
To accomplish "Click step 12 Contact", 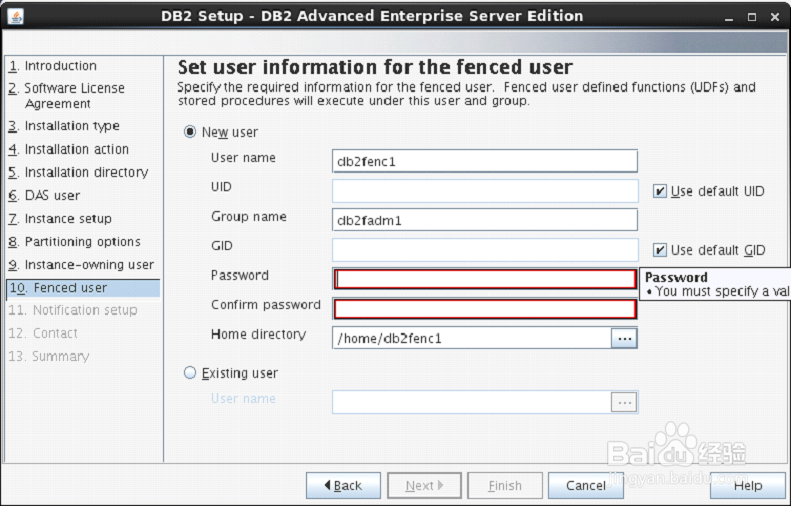I will tap(43, 333).
